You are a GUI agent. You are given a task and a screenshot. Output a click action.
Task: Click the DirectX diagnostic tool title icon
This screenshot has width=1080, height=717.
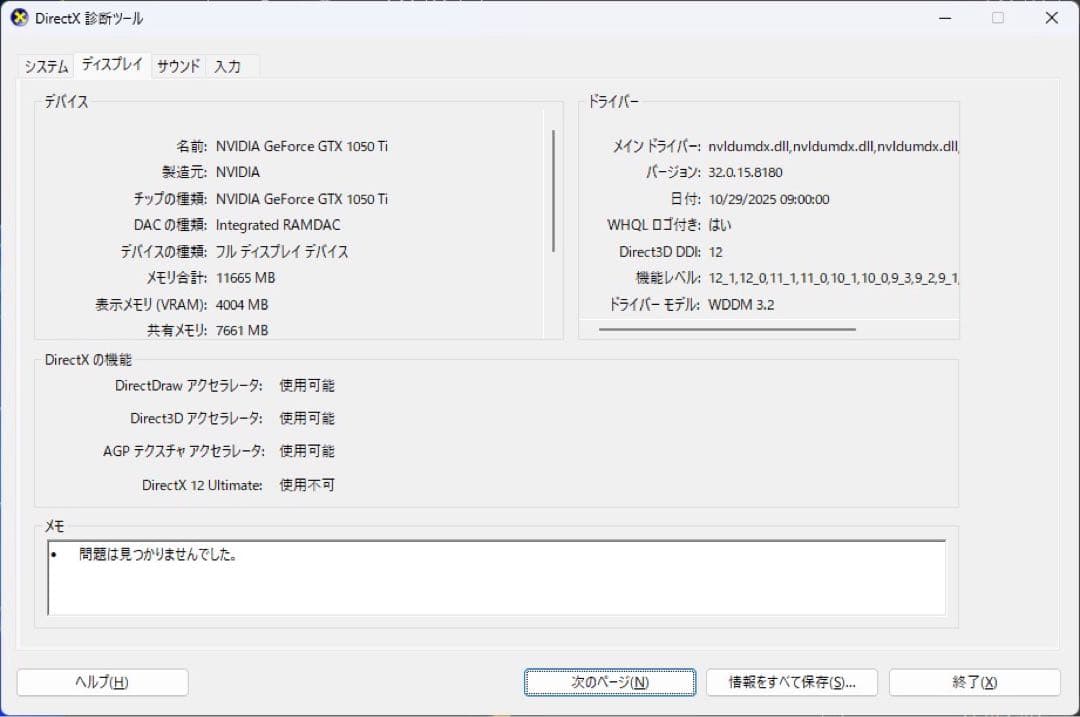point(19,18)
